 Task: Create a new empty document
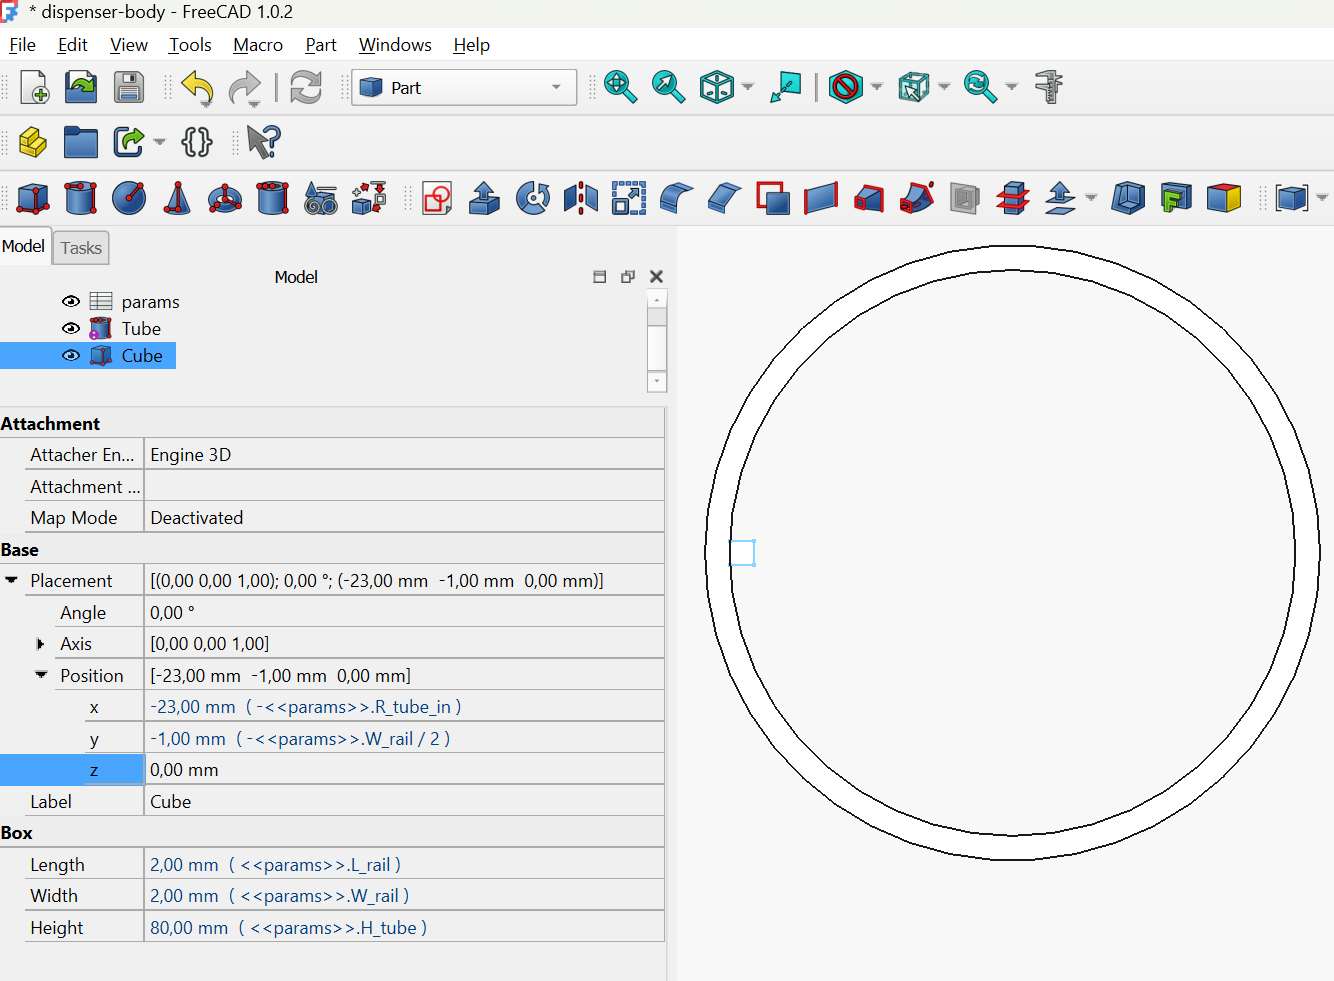pos(34,88)
